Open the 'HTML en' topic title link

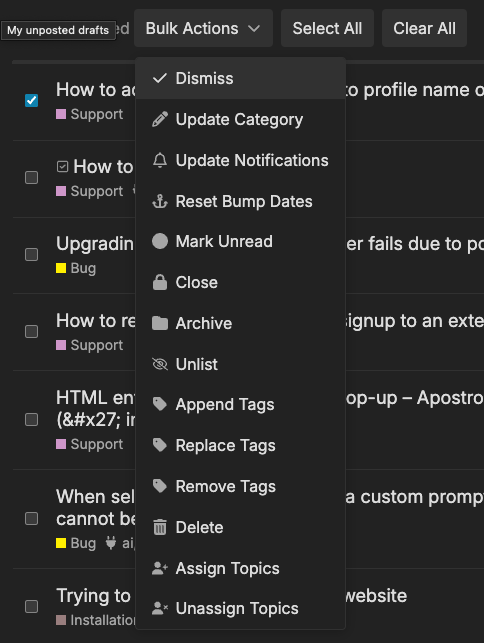[96, 408]
